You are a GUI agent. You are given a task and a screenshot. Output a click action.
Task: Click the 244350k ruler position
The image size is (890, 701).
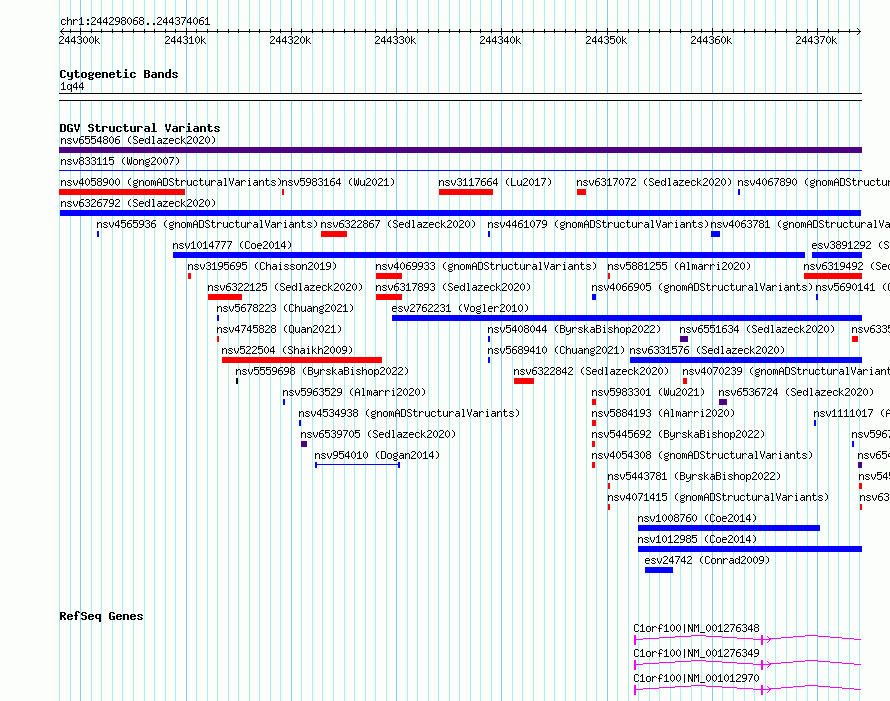click(x=606, y=40)
